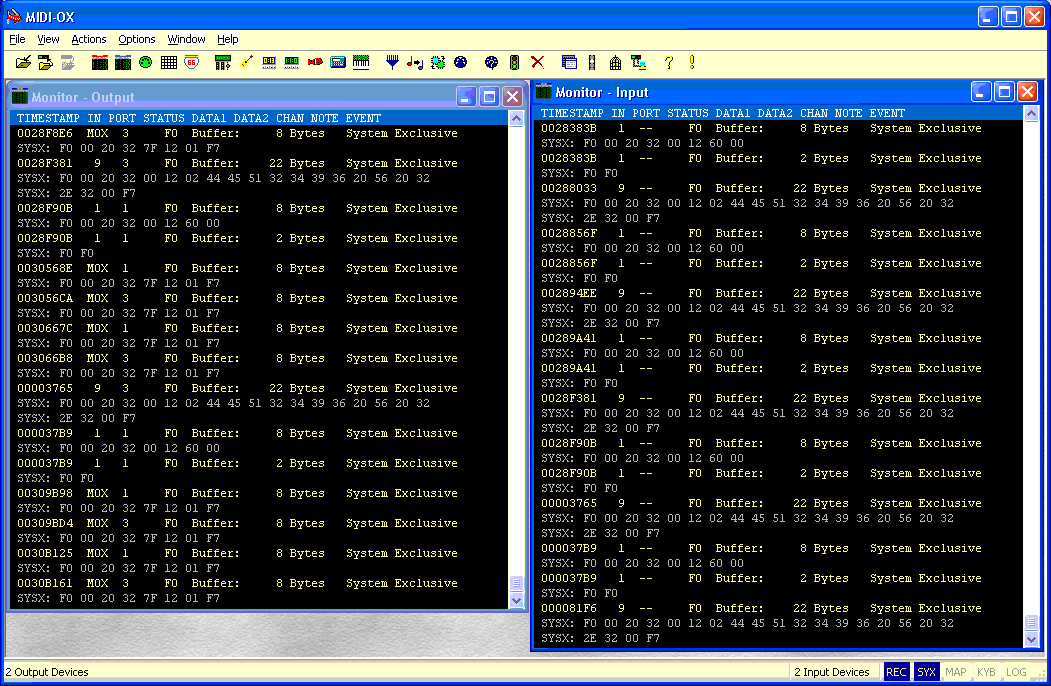Open the piano keyboard toolbar icon
The width and height of the screenshot is (1051, 686).
click(x=361, y=62)
